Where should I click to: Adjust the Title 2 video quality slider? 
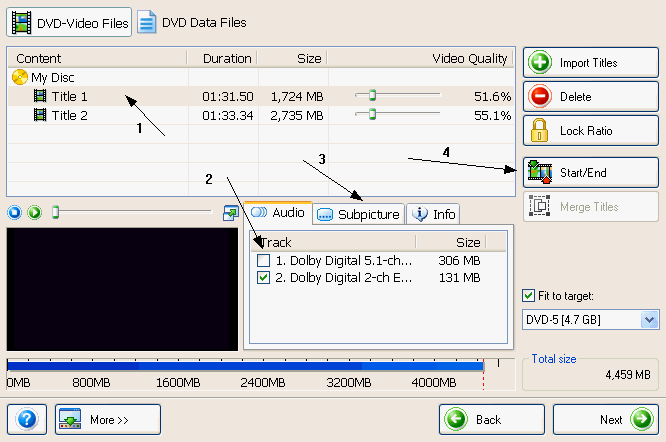[372, 114]
